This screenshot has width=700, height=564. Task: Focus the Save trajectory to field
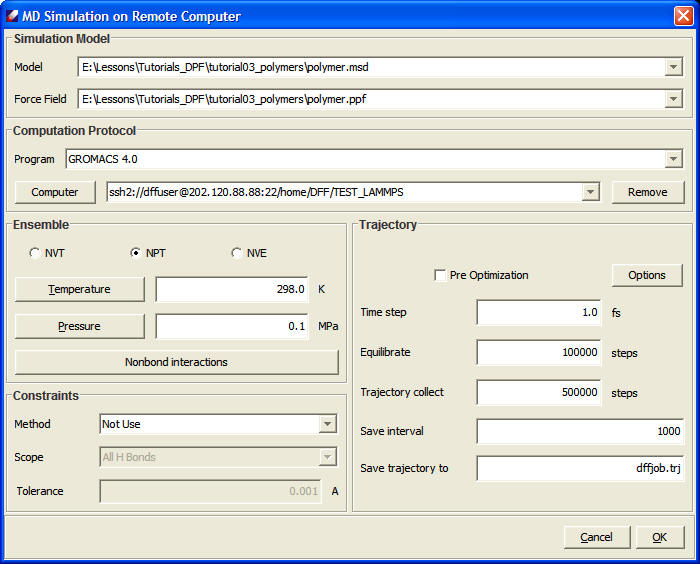(x=579, y=468)
